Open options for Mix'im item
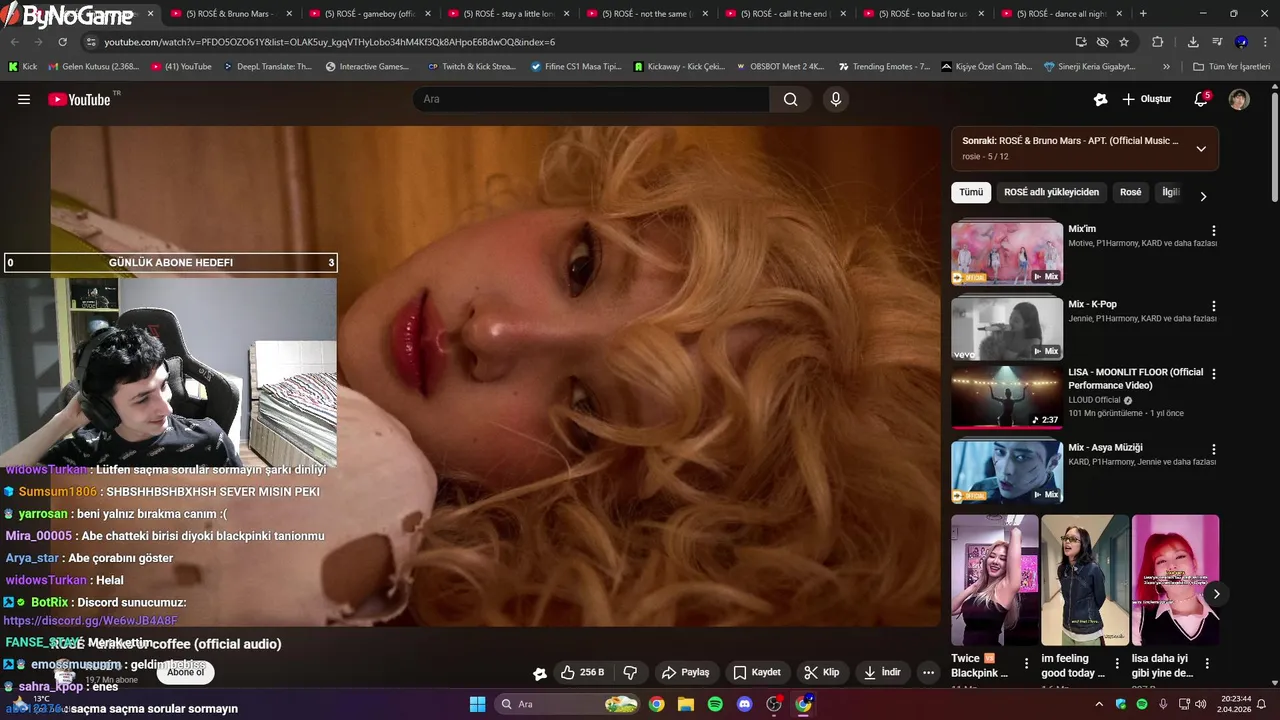Screen dimensions: 1280x720 pyautogui.click(x=1214, y=231)
